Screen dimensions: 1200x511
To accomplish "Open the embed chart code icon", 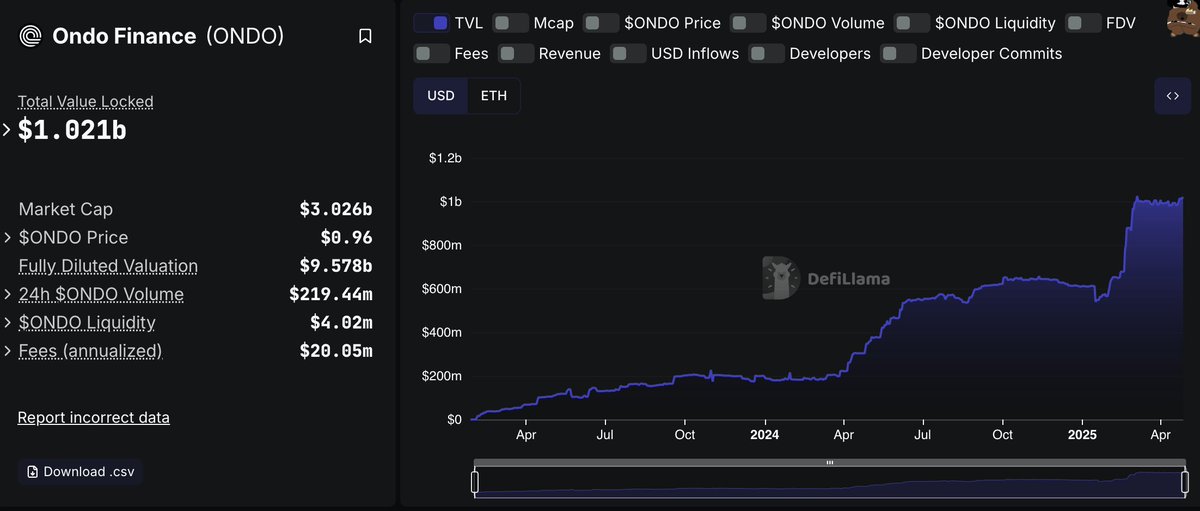I will click(1172, 96).
